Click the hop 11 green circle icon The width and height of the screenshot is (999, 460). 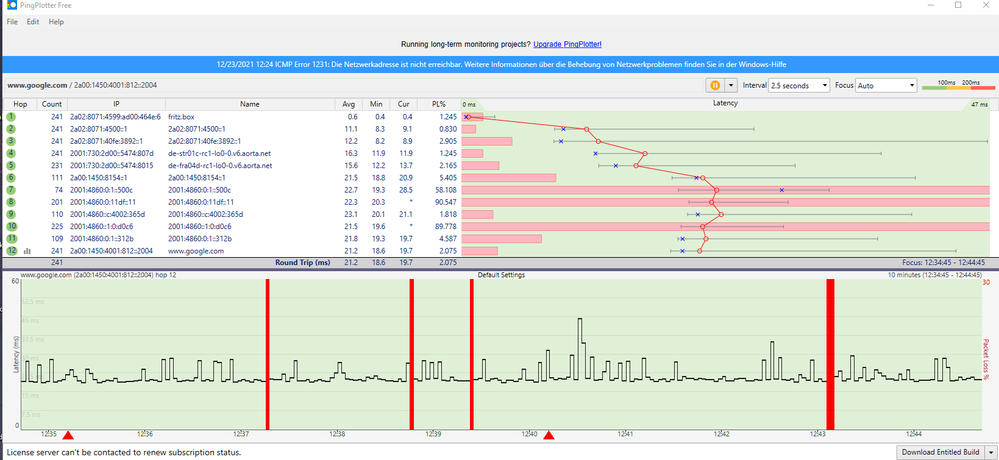pyautogui.click(x=11, y=238)
